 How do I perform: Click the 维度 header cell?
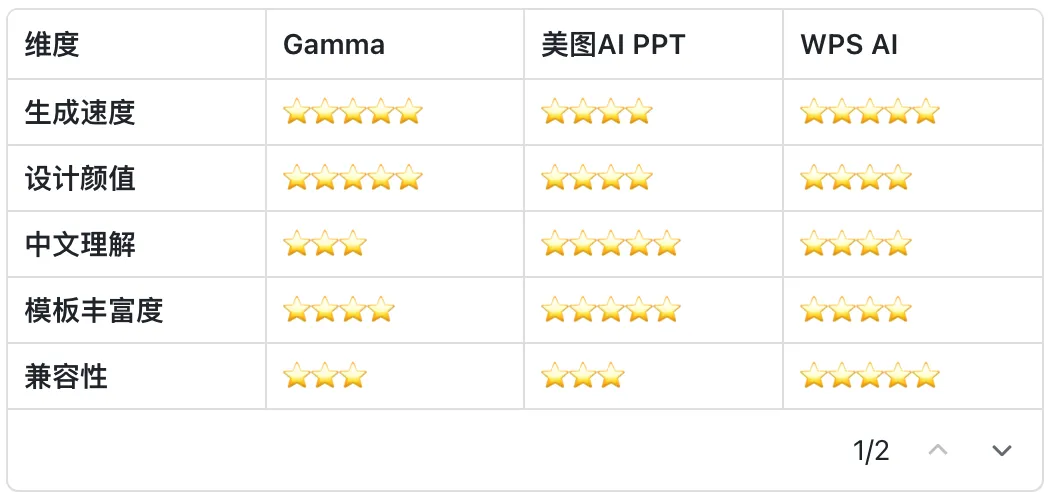[x=52, y=45]
